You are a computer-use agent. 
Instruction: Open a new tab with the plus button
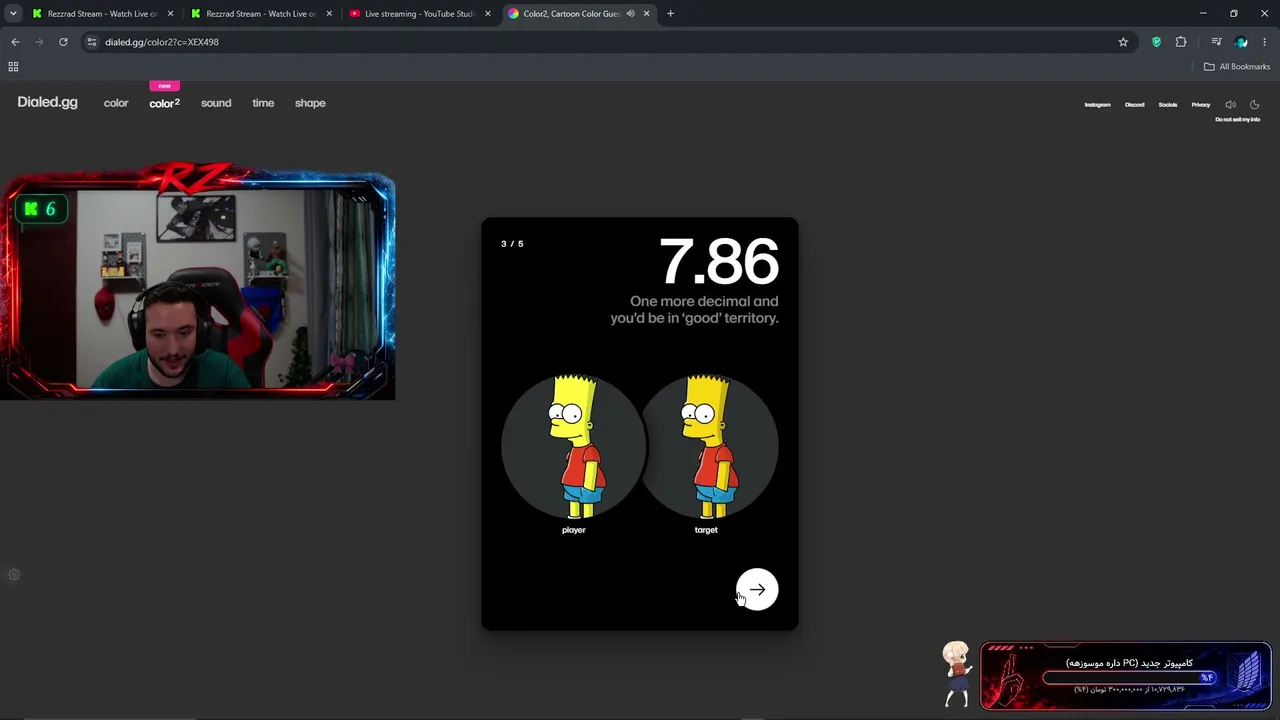click(670, 14)
